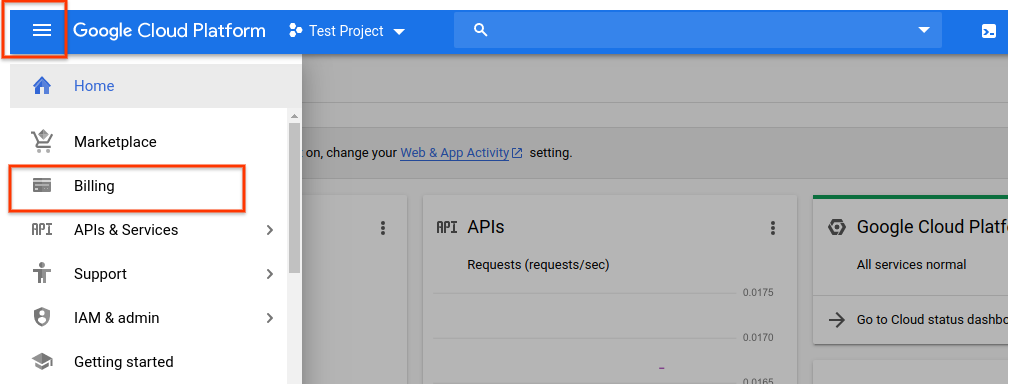Expand the search bar dropdown arrow

tap(924, 30)
